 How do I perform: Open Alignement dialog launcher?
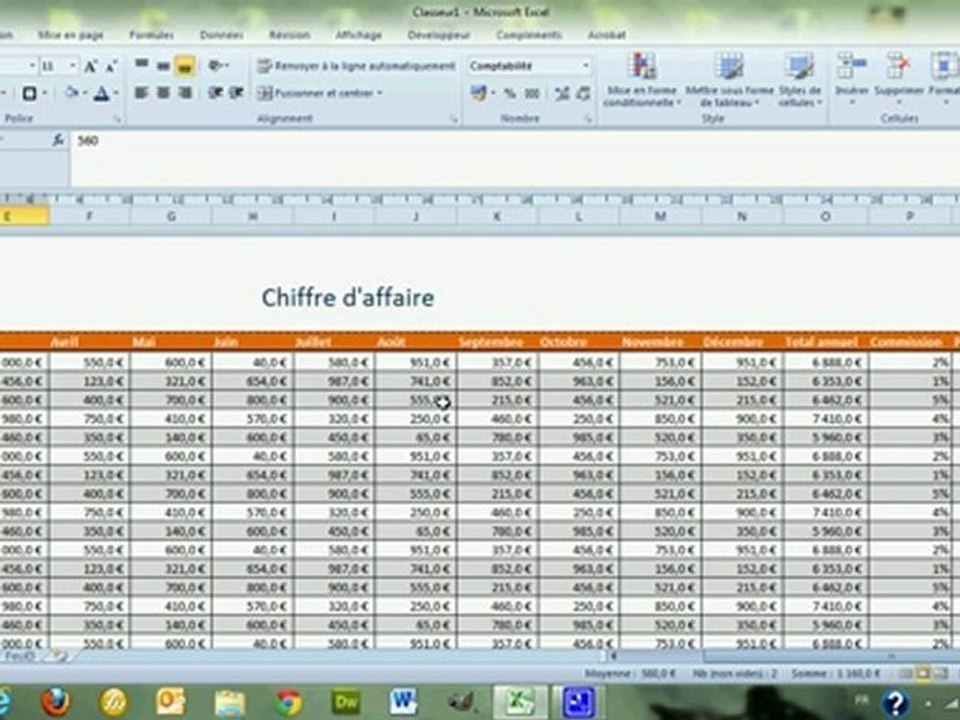click(454, 119)
